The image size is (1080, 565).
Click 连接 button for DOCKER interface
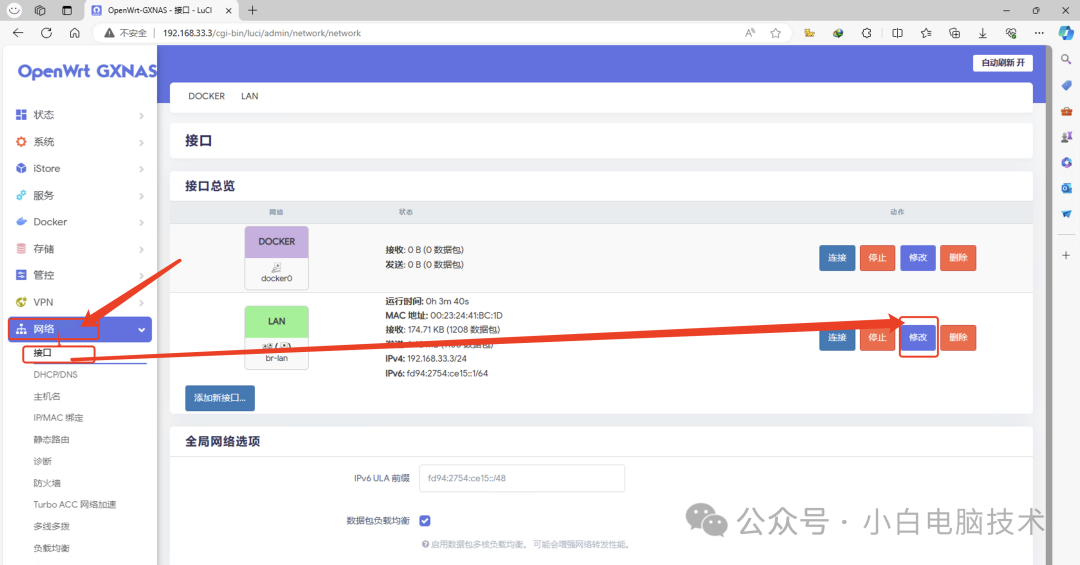(x=837, y=258)
